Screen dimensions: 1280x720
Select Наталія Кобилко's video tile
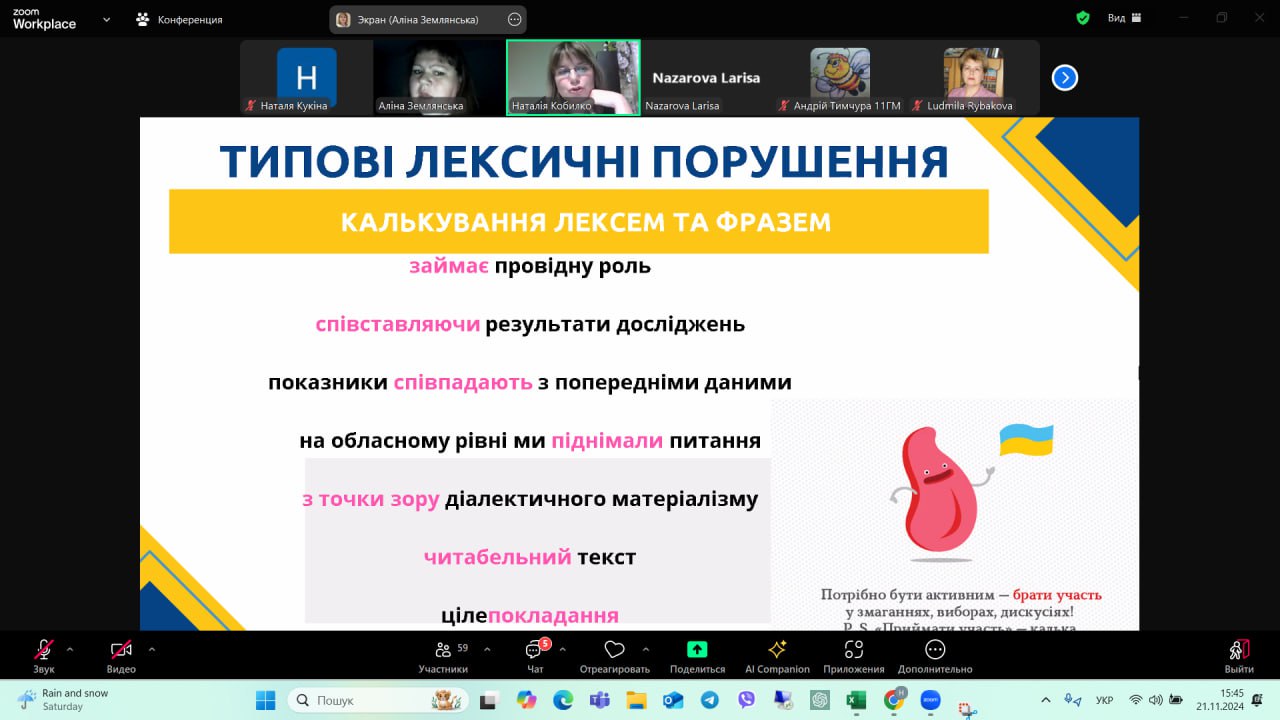pos(573,77)
